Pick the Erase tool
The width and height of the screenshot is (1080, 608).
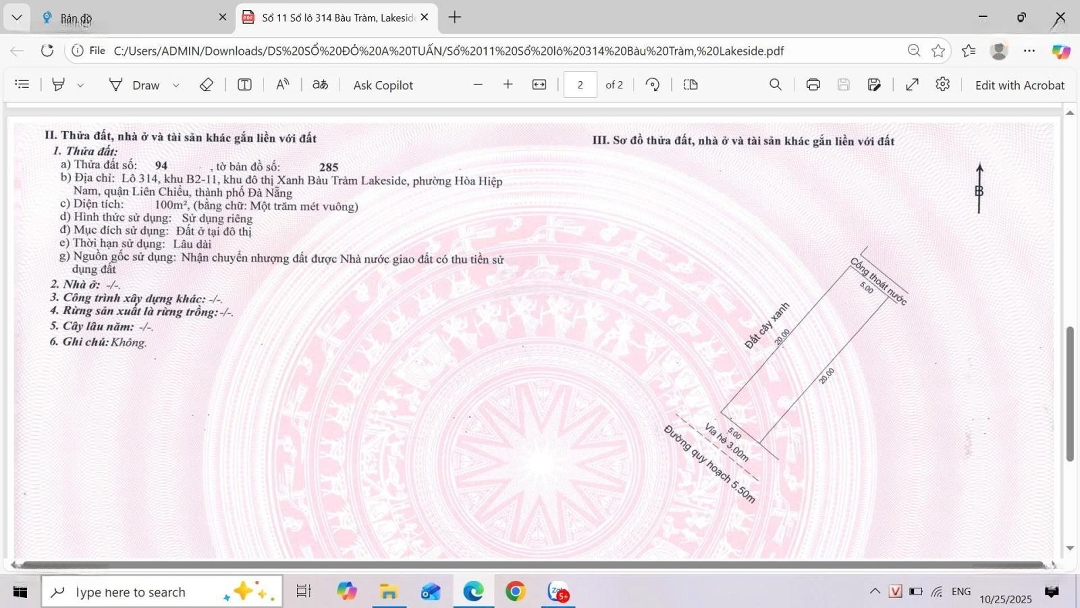tap(206, 85)
